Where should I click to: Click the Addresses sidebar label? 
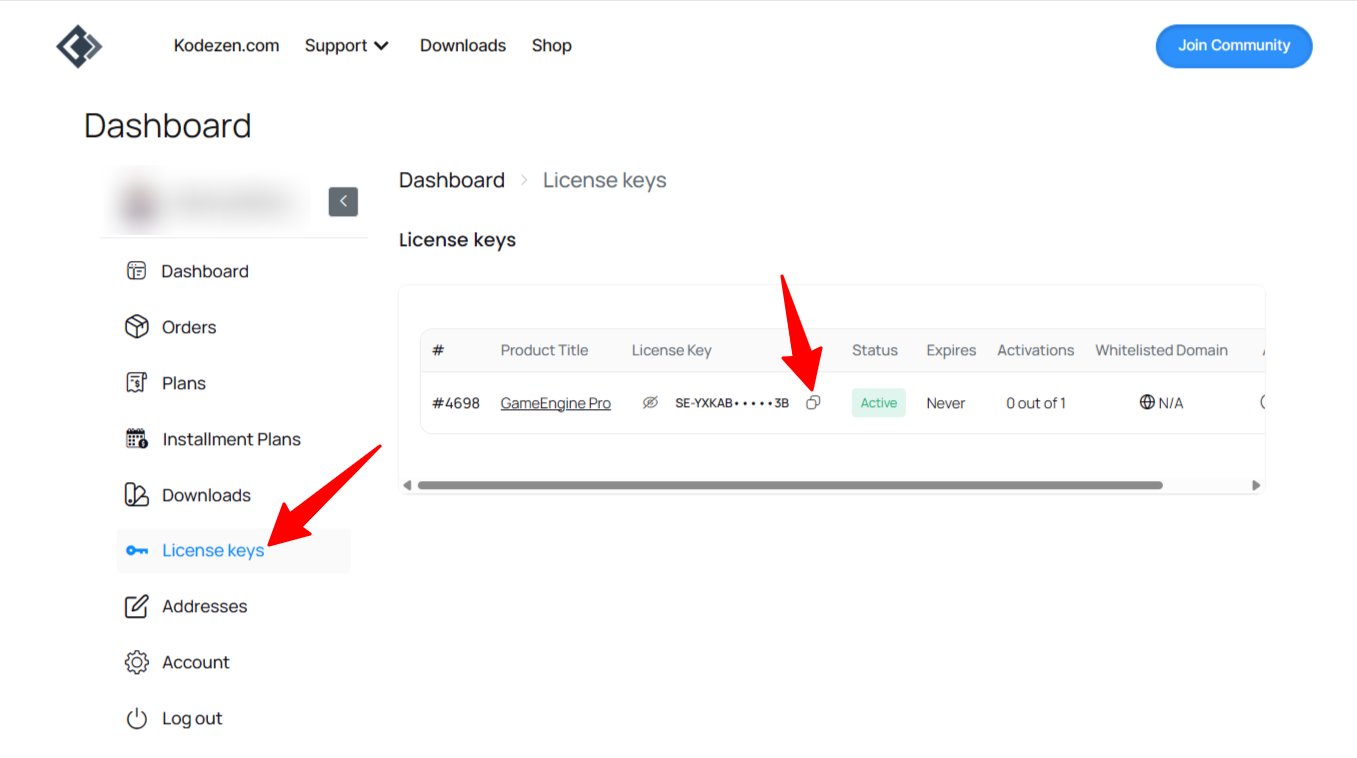click(205, 606)
